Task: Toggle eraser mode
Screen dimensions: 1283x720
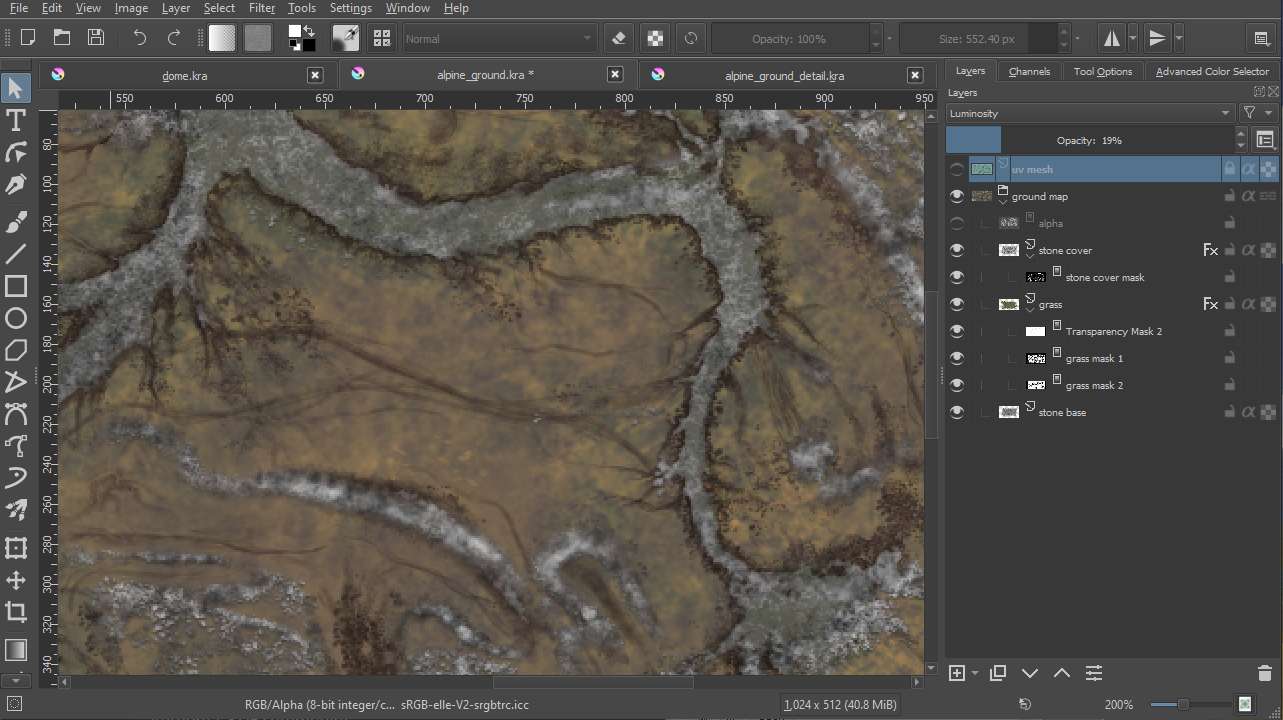Action: [x=618, y=38]
